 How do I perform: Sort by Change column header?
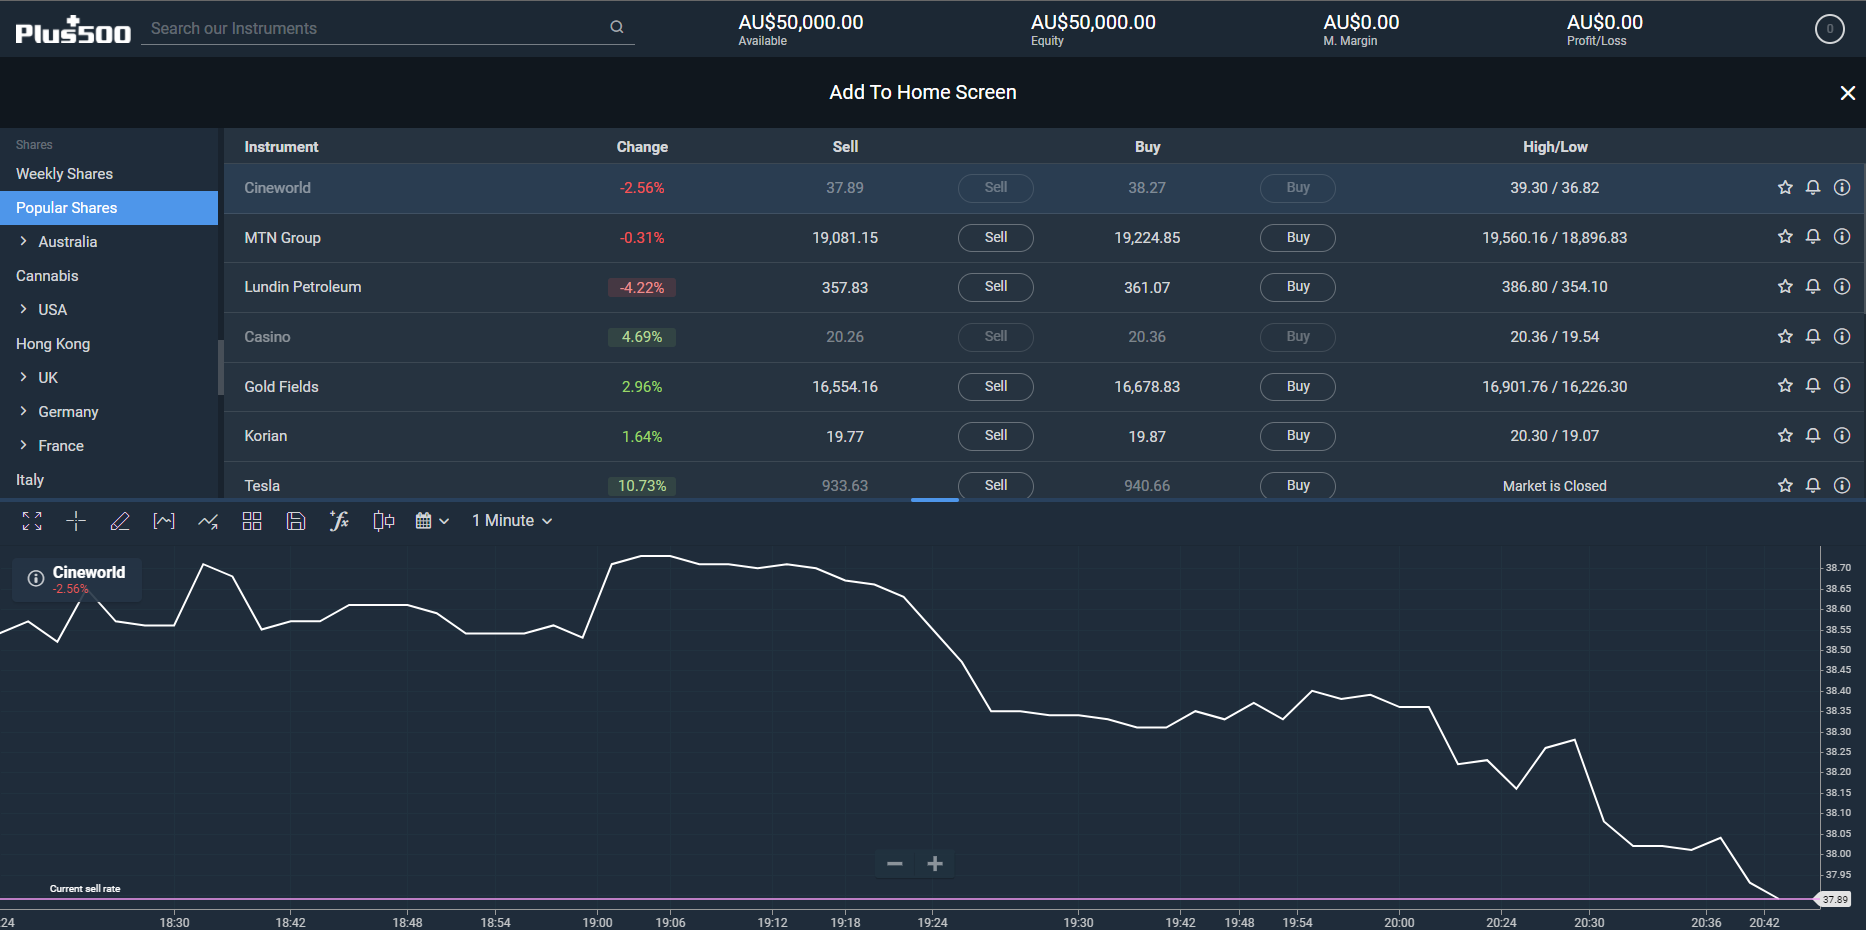(x=642, y=147)
